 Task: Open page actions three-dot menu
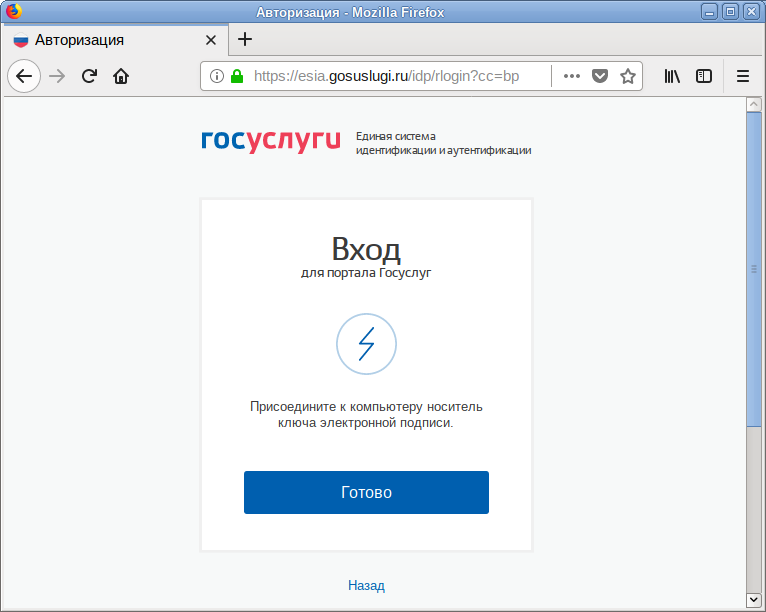[x=572, y=76]
